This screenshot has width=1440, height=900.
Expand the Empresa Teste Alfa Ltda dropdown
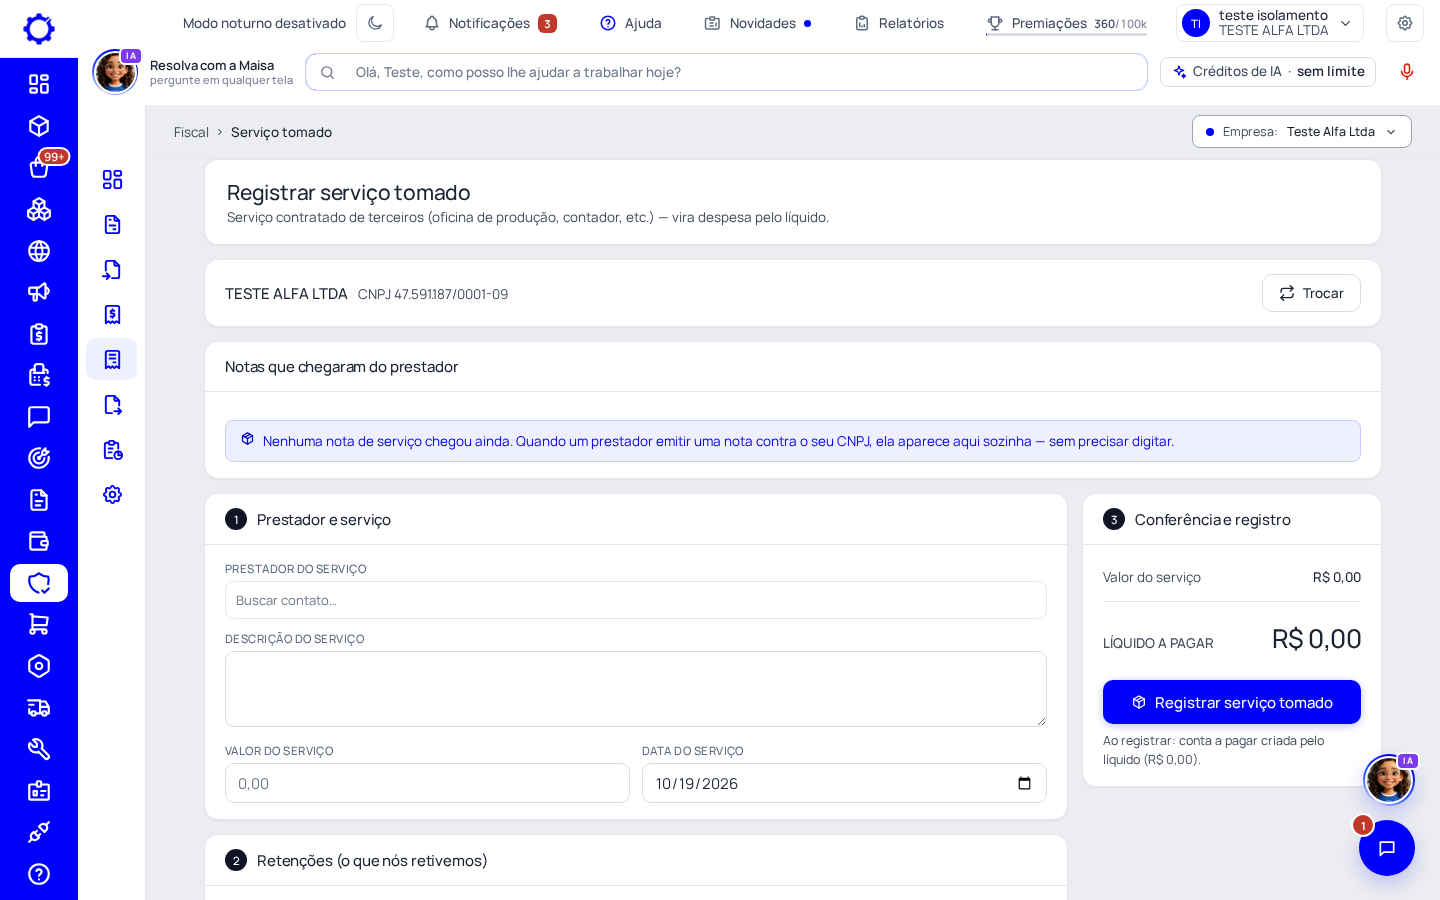[1302, 132]
